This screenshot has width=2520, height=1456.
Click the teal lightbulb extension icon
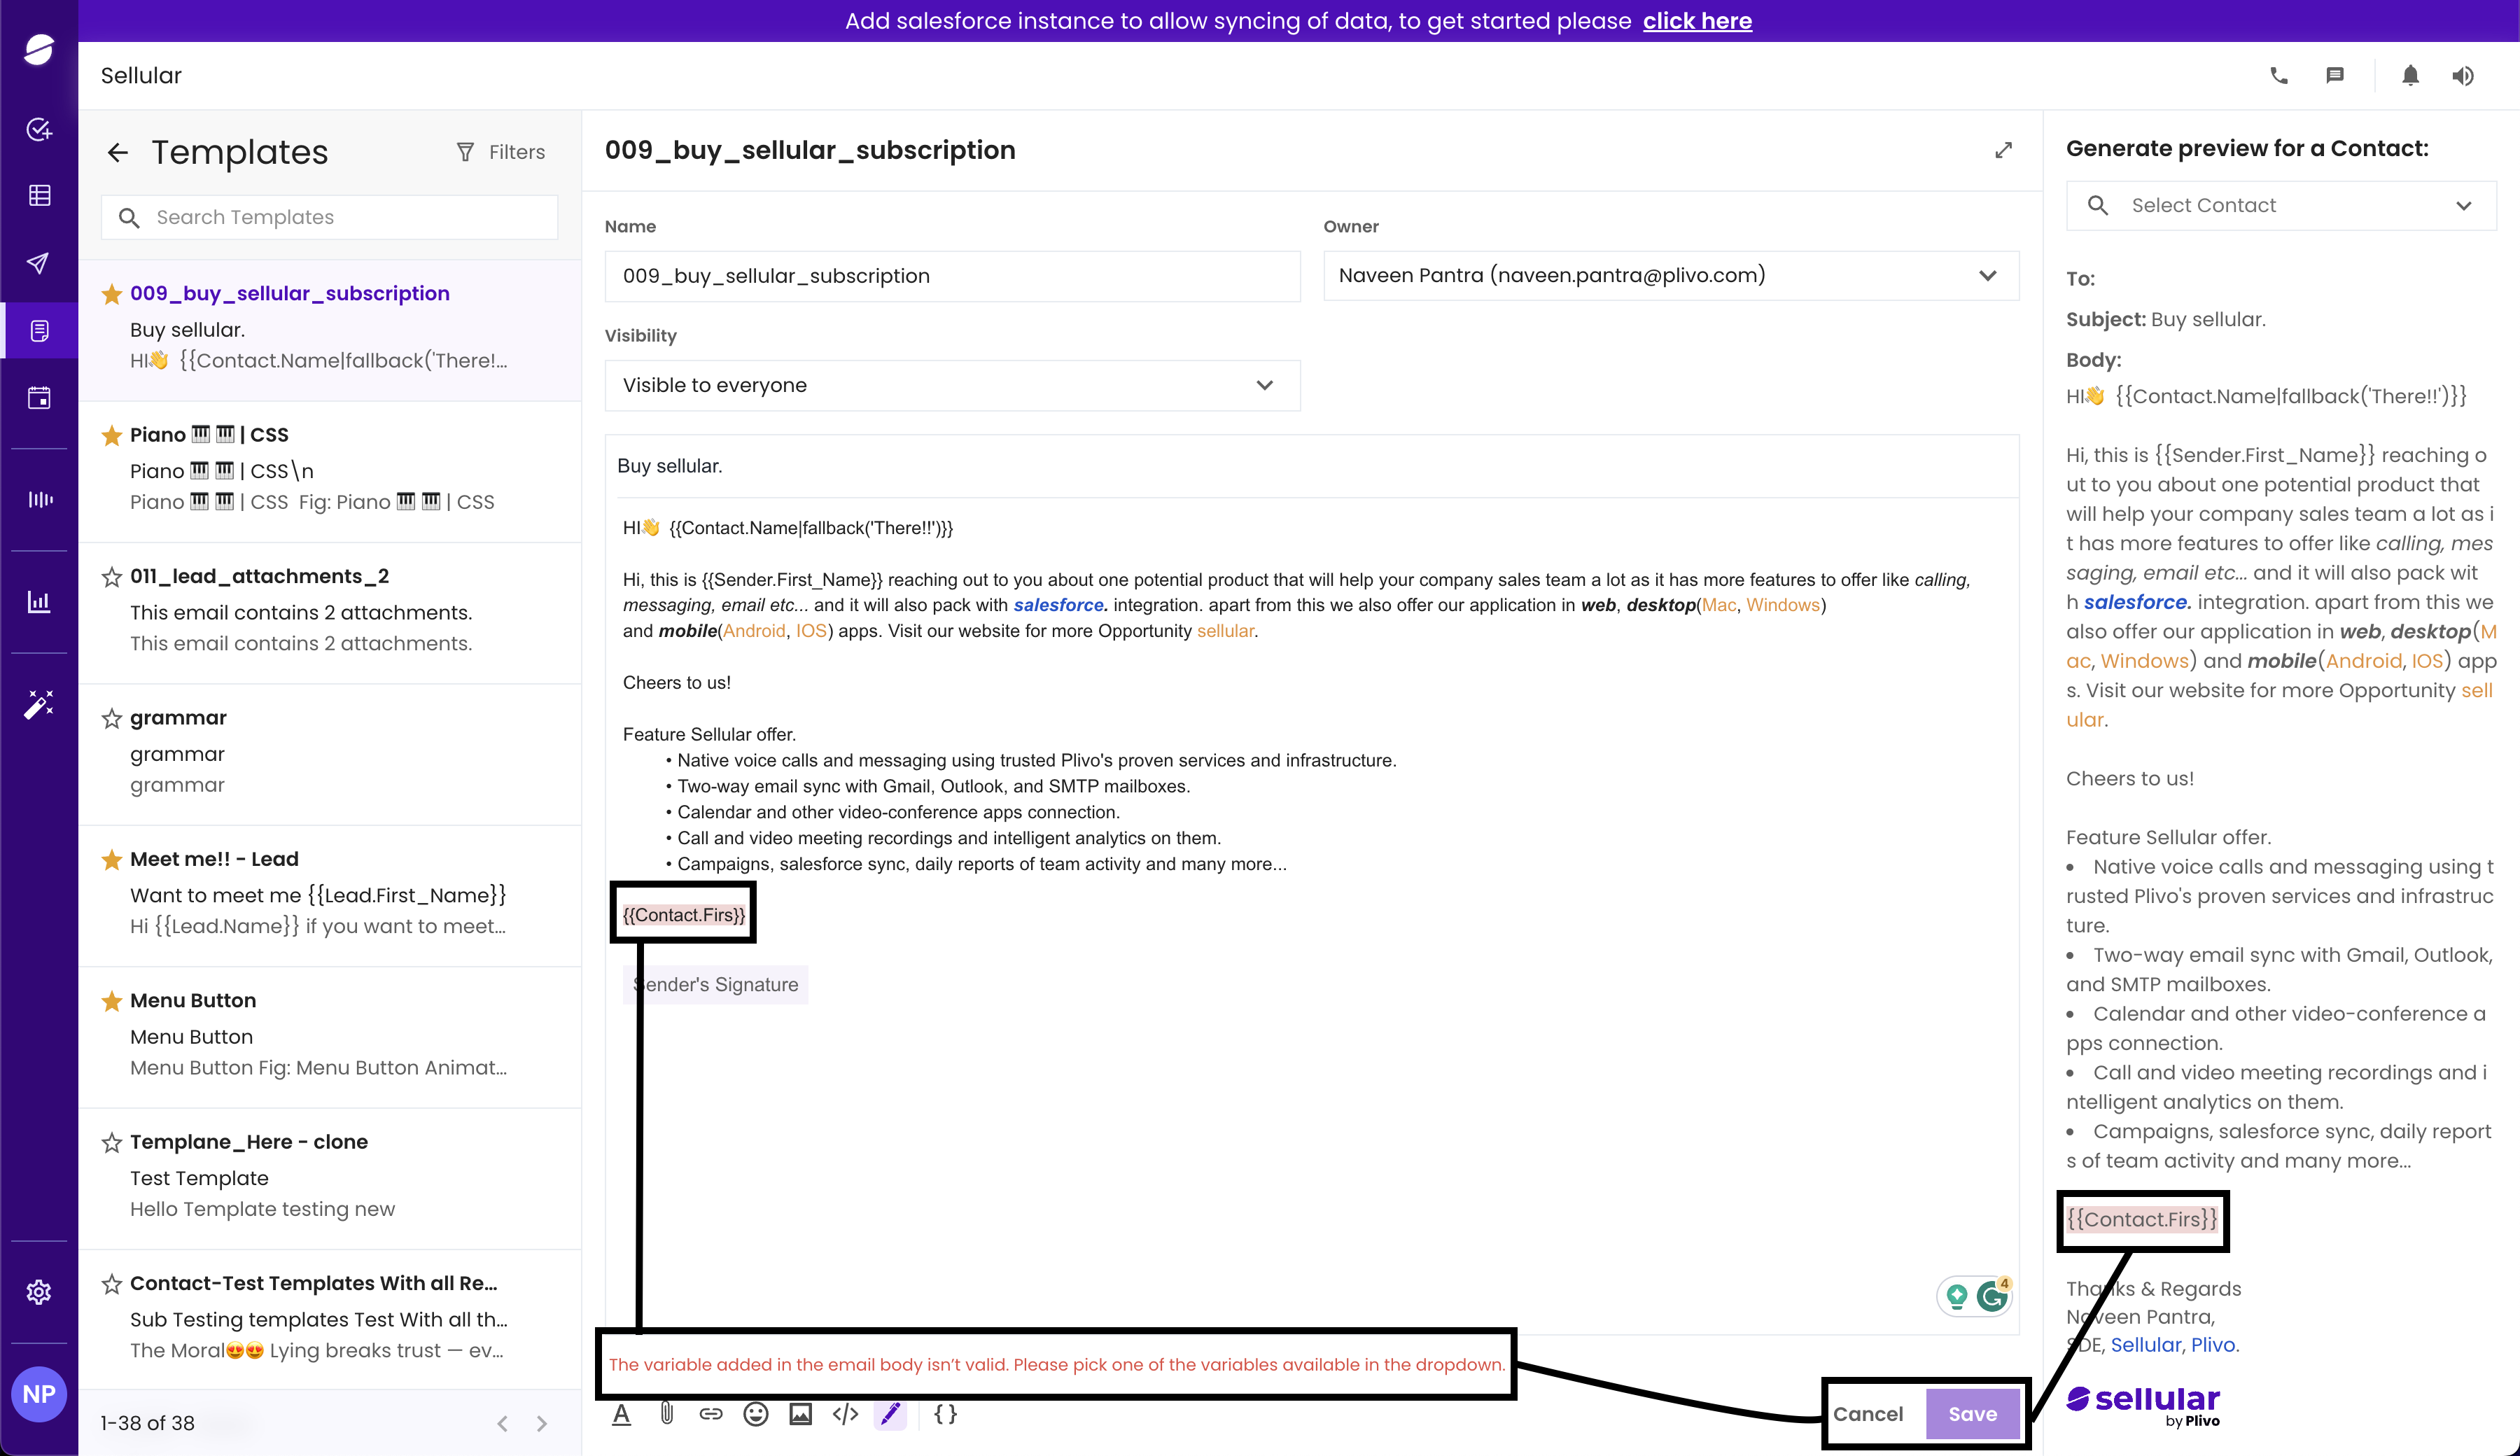click(x=1957, y=1297)
